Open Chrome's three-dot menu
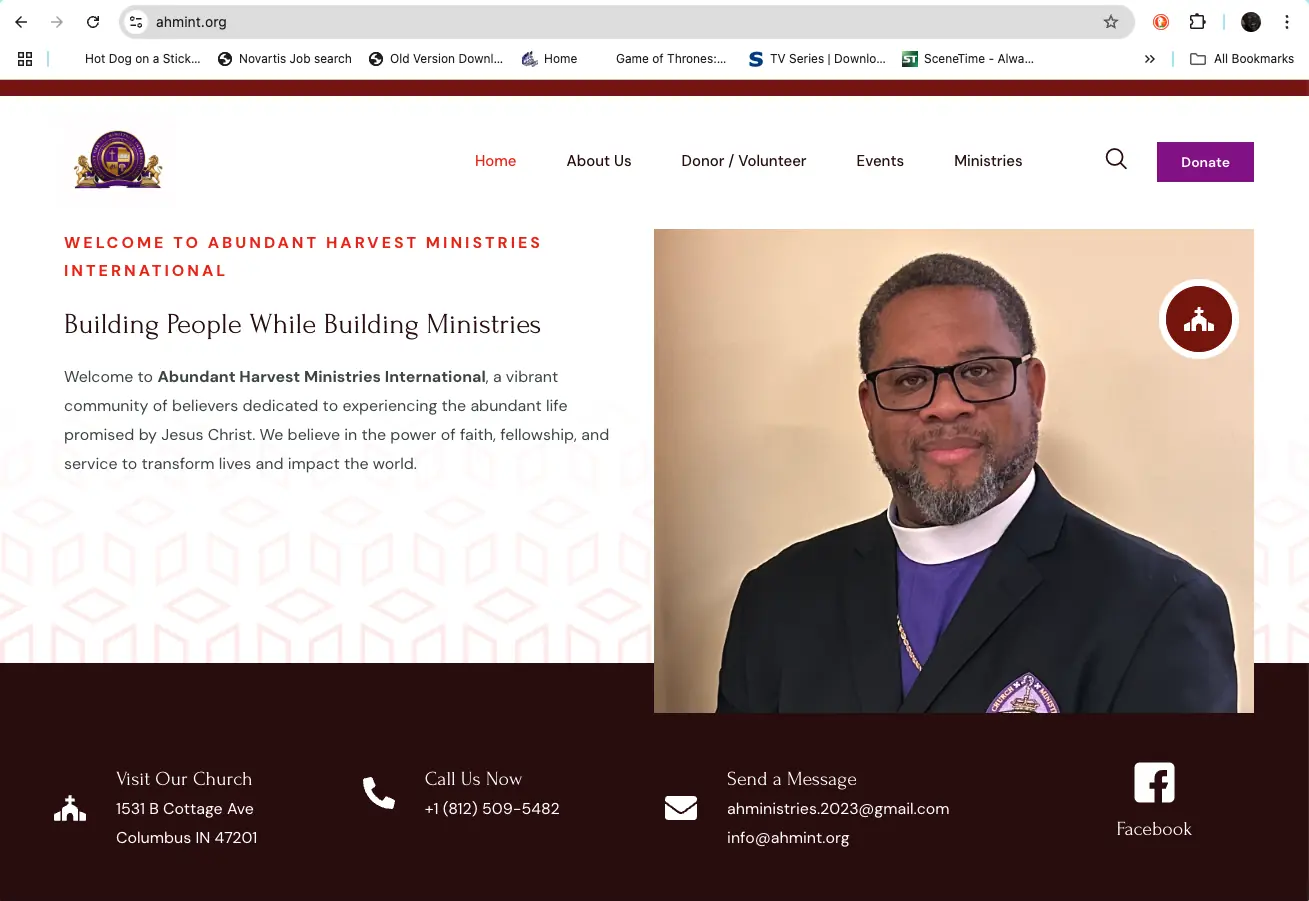Image resolution: width=1309 pixels, height=901 pixels. (1287, 22)
